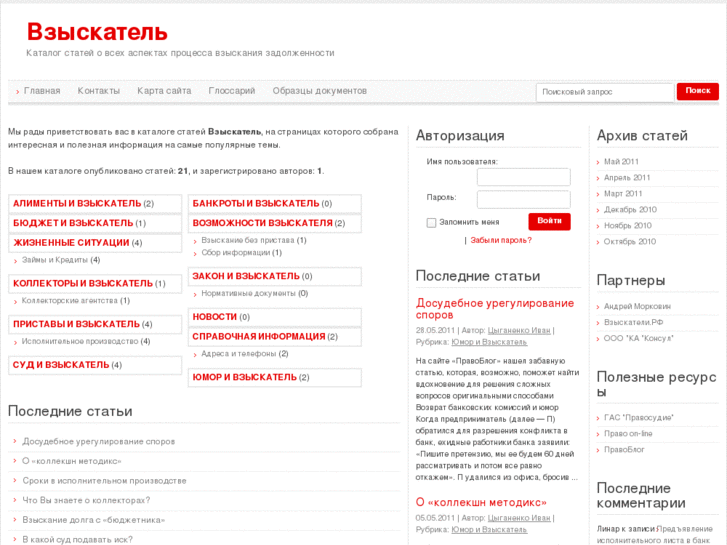Open category Жизненные ситуации
Image resolution: width=727 pixels, height=545 pixels.
coord(71,243)
